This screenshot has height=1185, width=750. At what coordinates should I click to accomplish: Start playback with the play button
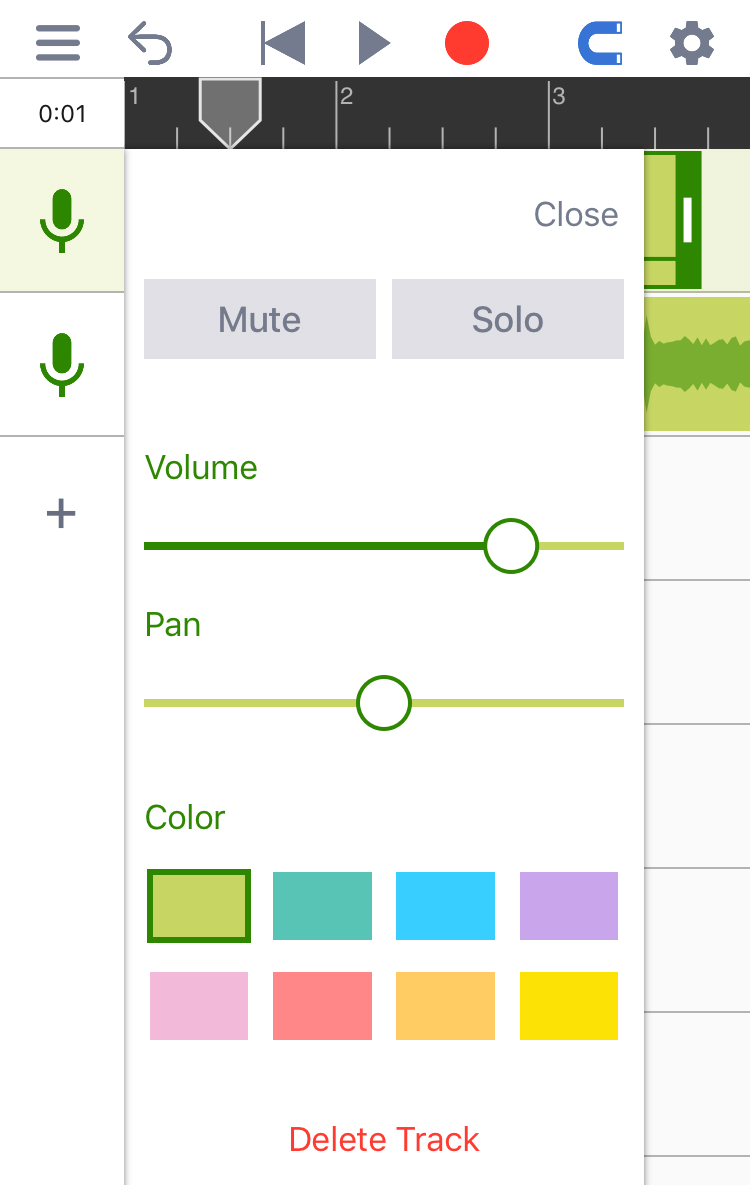tap(374, 42)
